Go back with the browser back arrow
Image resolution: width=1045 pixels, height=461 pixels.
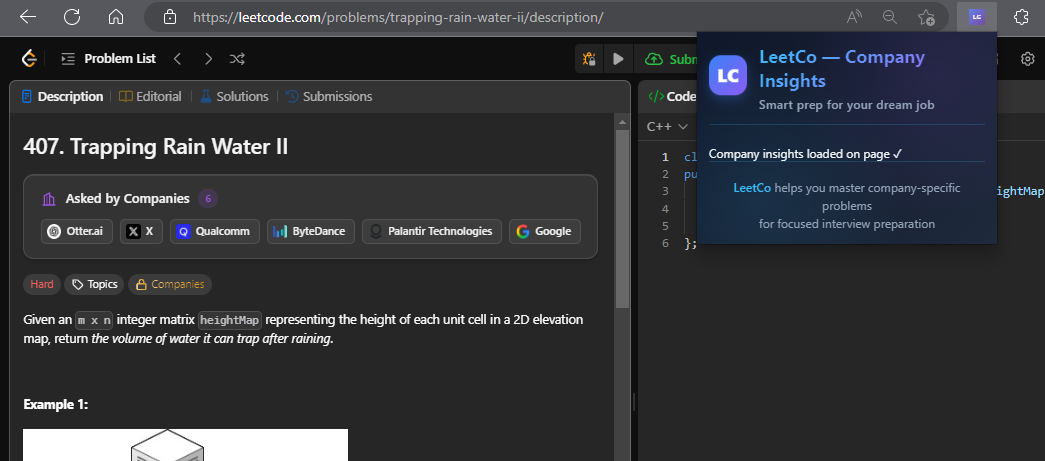click(28, 17)
